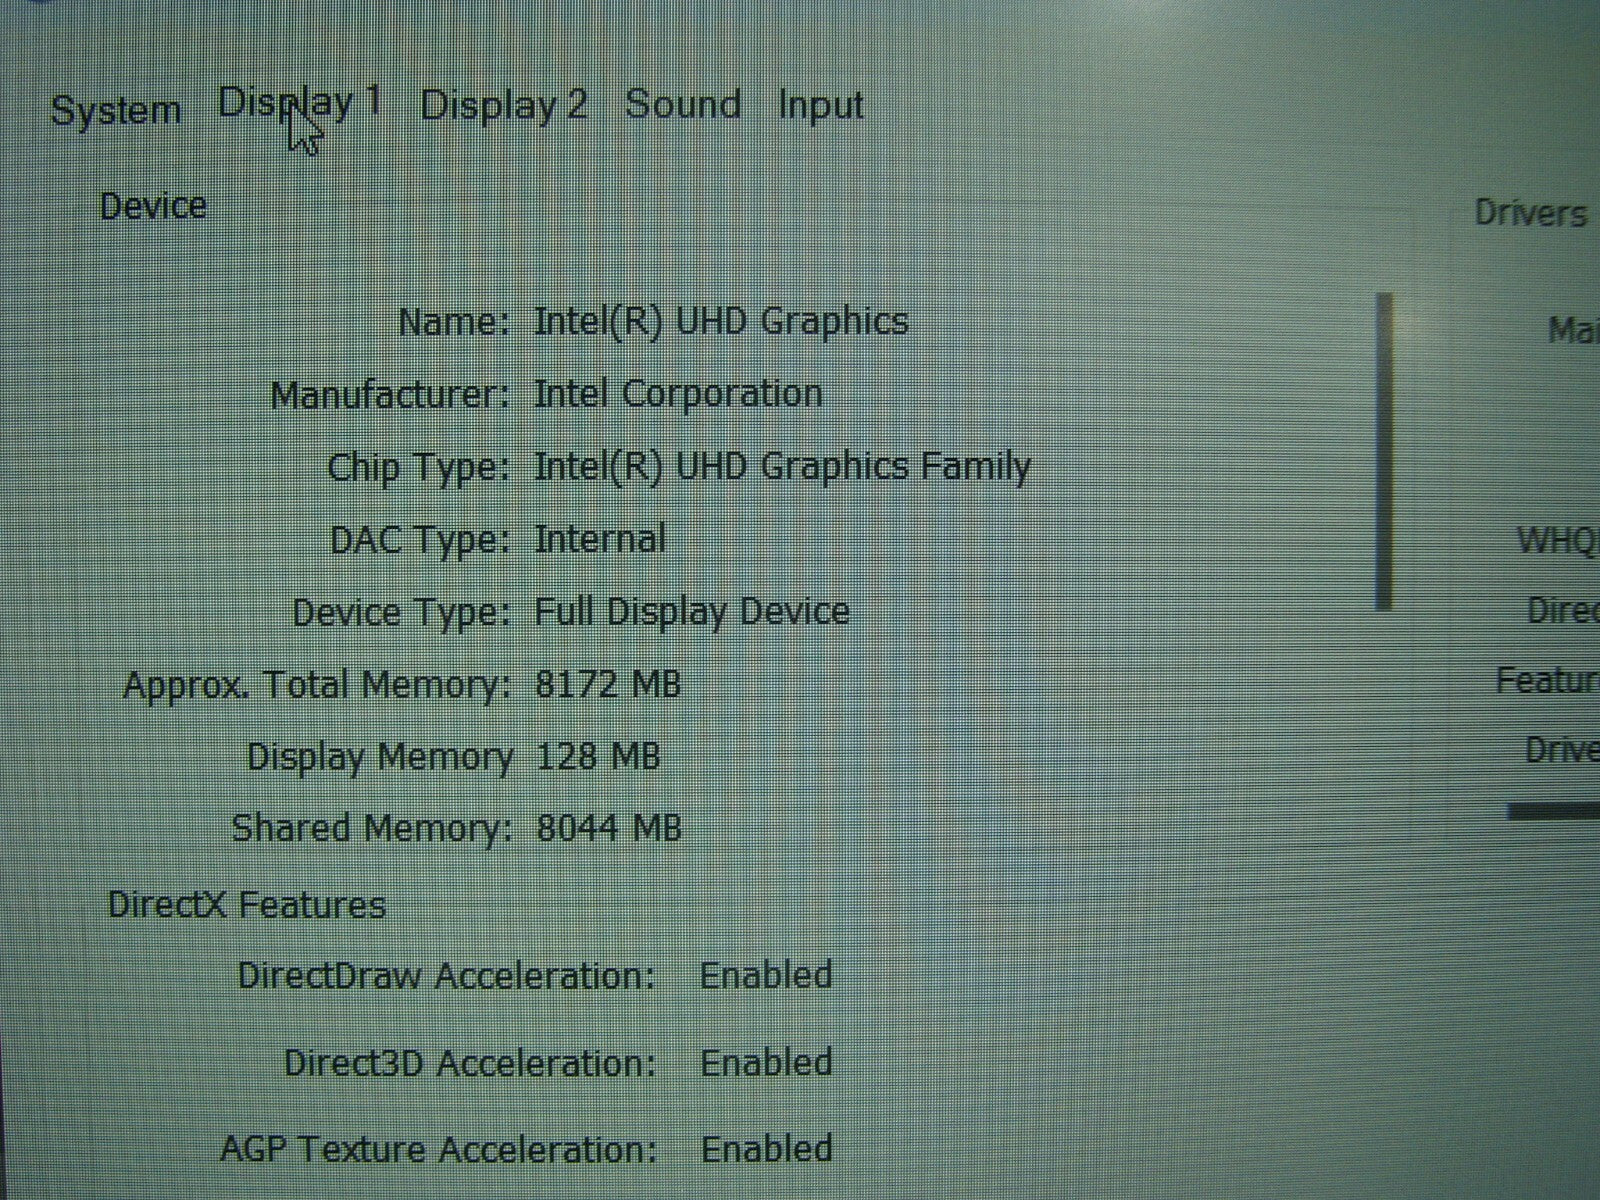Click the 8172 MB total memory value

(608, 684)
